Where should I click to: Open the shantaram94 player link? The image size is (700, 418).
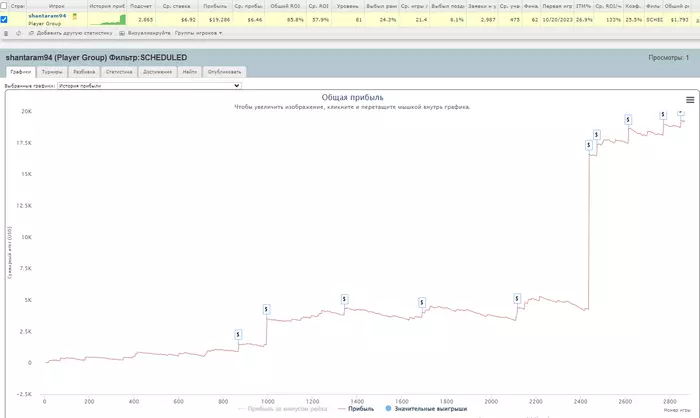(47, 16)
